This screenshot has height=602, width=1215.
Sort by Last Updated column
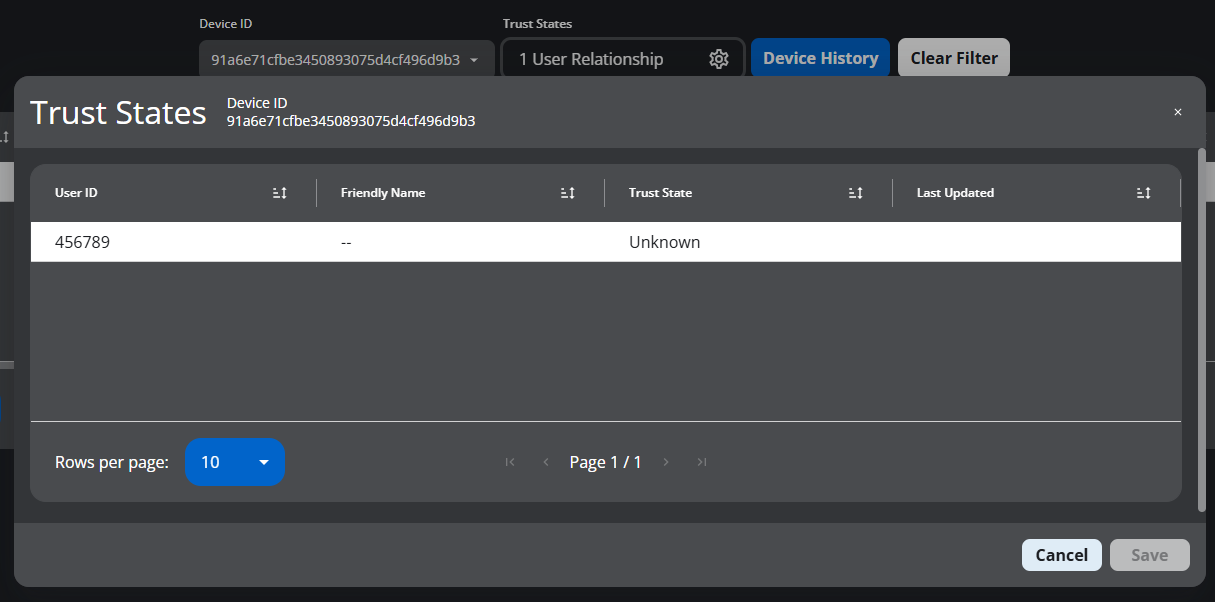(1144, 193)
